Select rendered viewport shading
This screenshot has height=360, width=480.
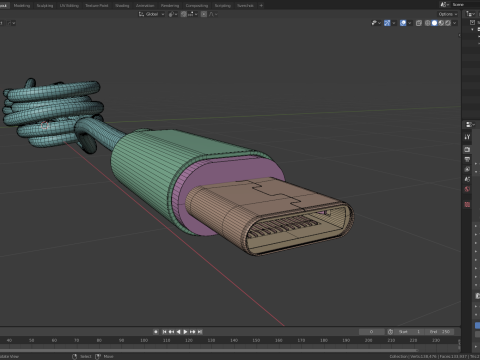[x=448, y=23]
